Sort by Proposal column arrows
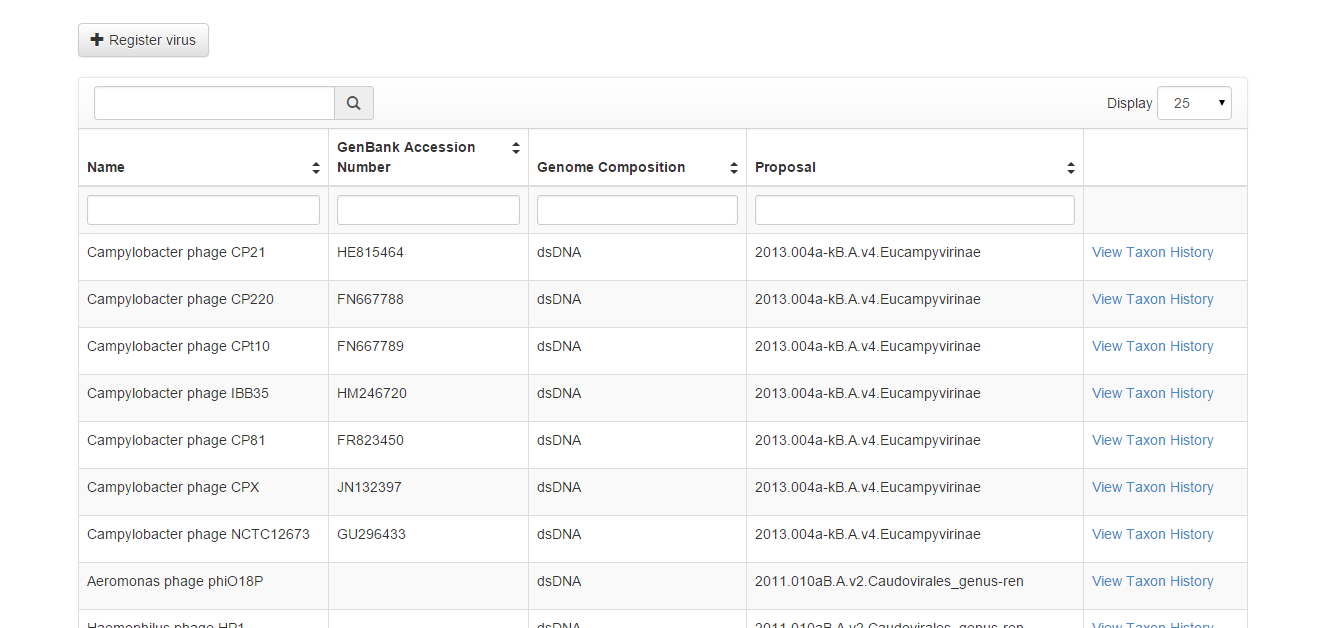This screenshot has width=1332, height=628. click(x=1071, y=168)
